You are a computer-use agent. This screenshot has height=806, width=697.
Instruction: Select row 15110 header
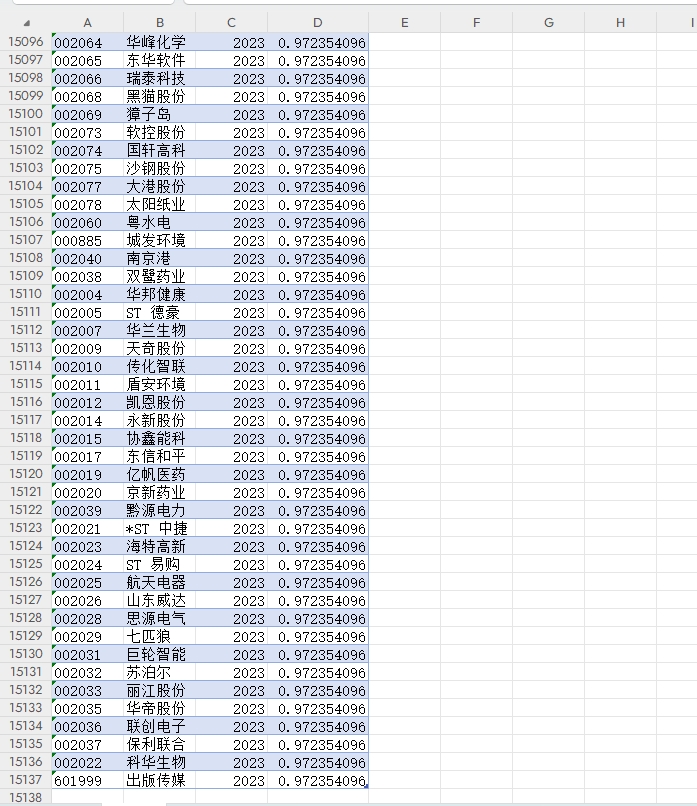(26, 294)
